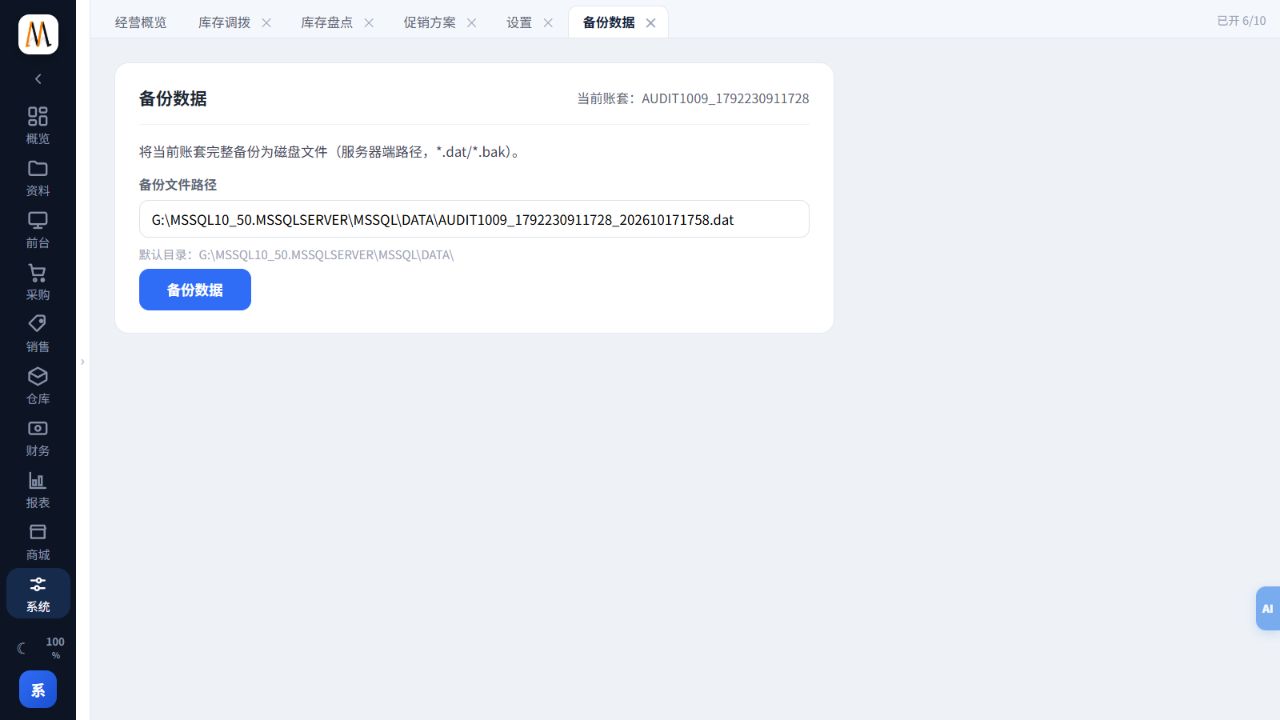Image resolution: width=1280 pixels, height=720 pixels.
Task: Close the 库存调拨 tab
Action: click(x=266, y=22)
